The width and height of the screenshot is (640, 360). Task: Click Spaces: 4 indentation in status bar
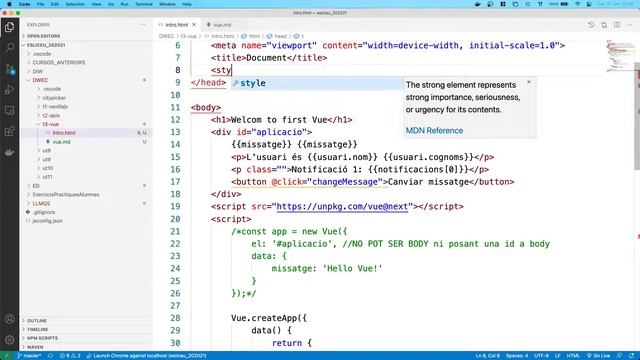point(517,356)
